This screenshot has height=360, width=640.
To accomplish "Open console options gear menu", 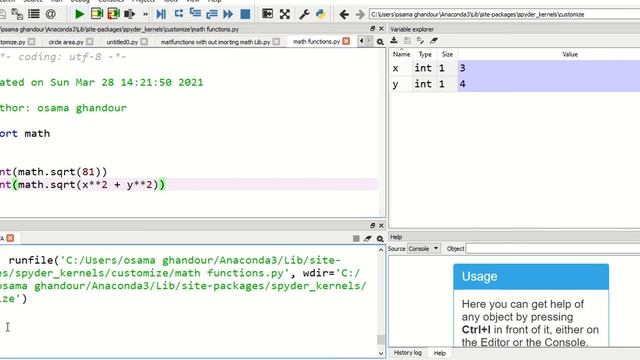I will (x=380, y=238).
